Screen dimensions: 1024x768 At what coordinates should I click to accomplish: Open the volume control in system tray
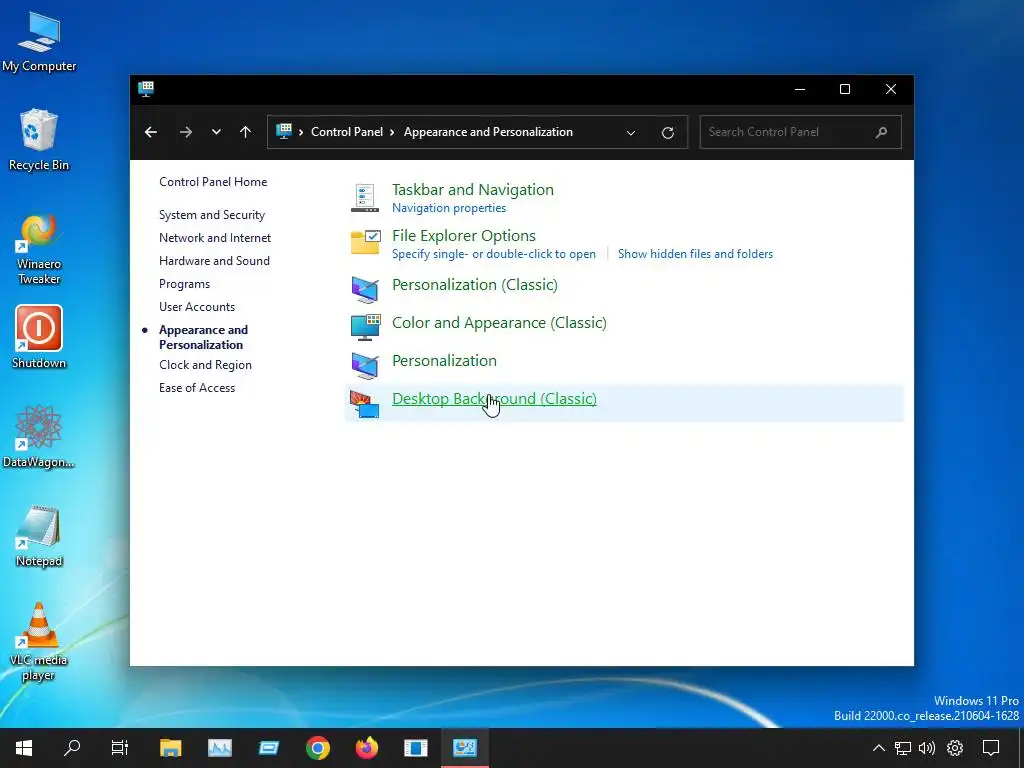927,748
